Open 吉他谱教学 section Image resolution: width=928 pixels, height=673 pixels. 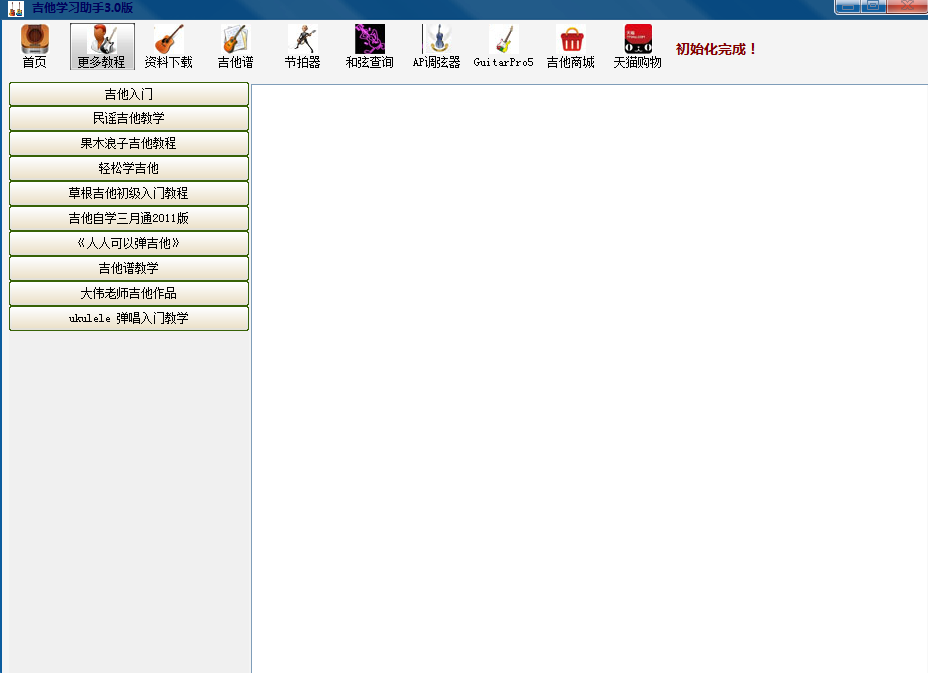click(129, 268)
